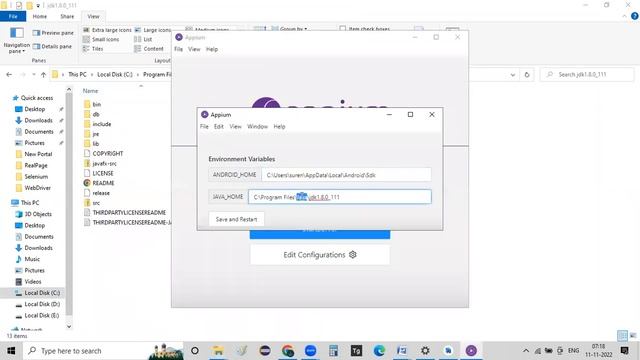This screenshot has height=360, width=640.
Task: Select Local Disk (E:) in sidebar
Action: point(38,316)
